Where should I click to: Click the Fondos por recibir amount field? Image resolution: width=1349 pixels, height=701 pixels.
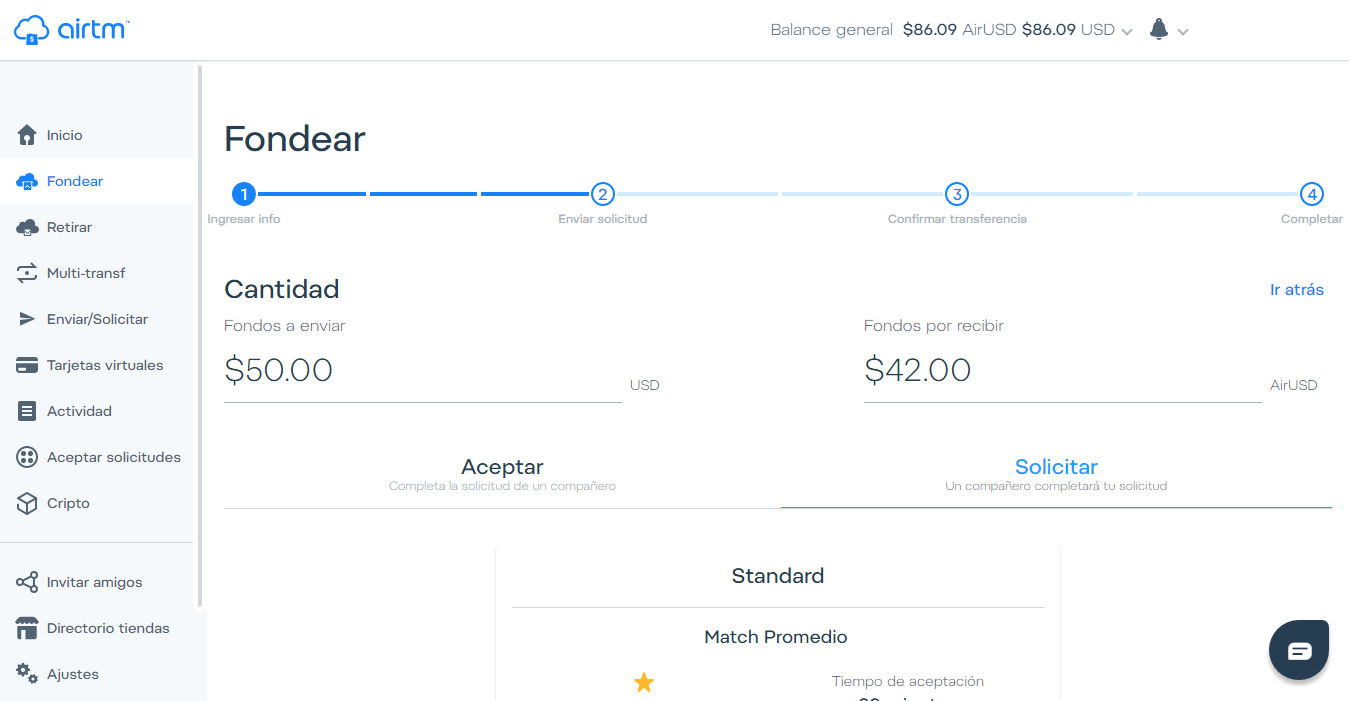tap(1062, 371)
